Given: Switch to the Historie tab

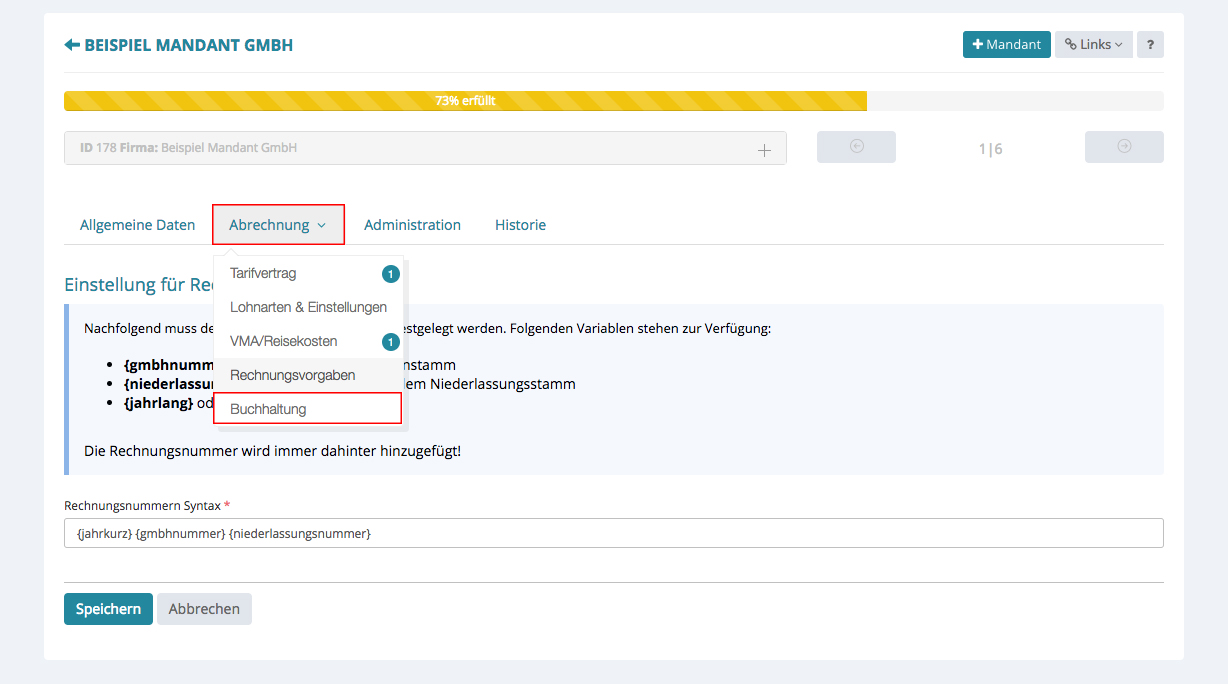Looking at the screenshot, I should pos(520,225).
